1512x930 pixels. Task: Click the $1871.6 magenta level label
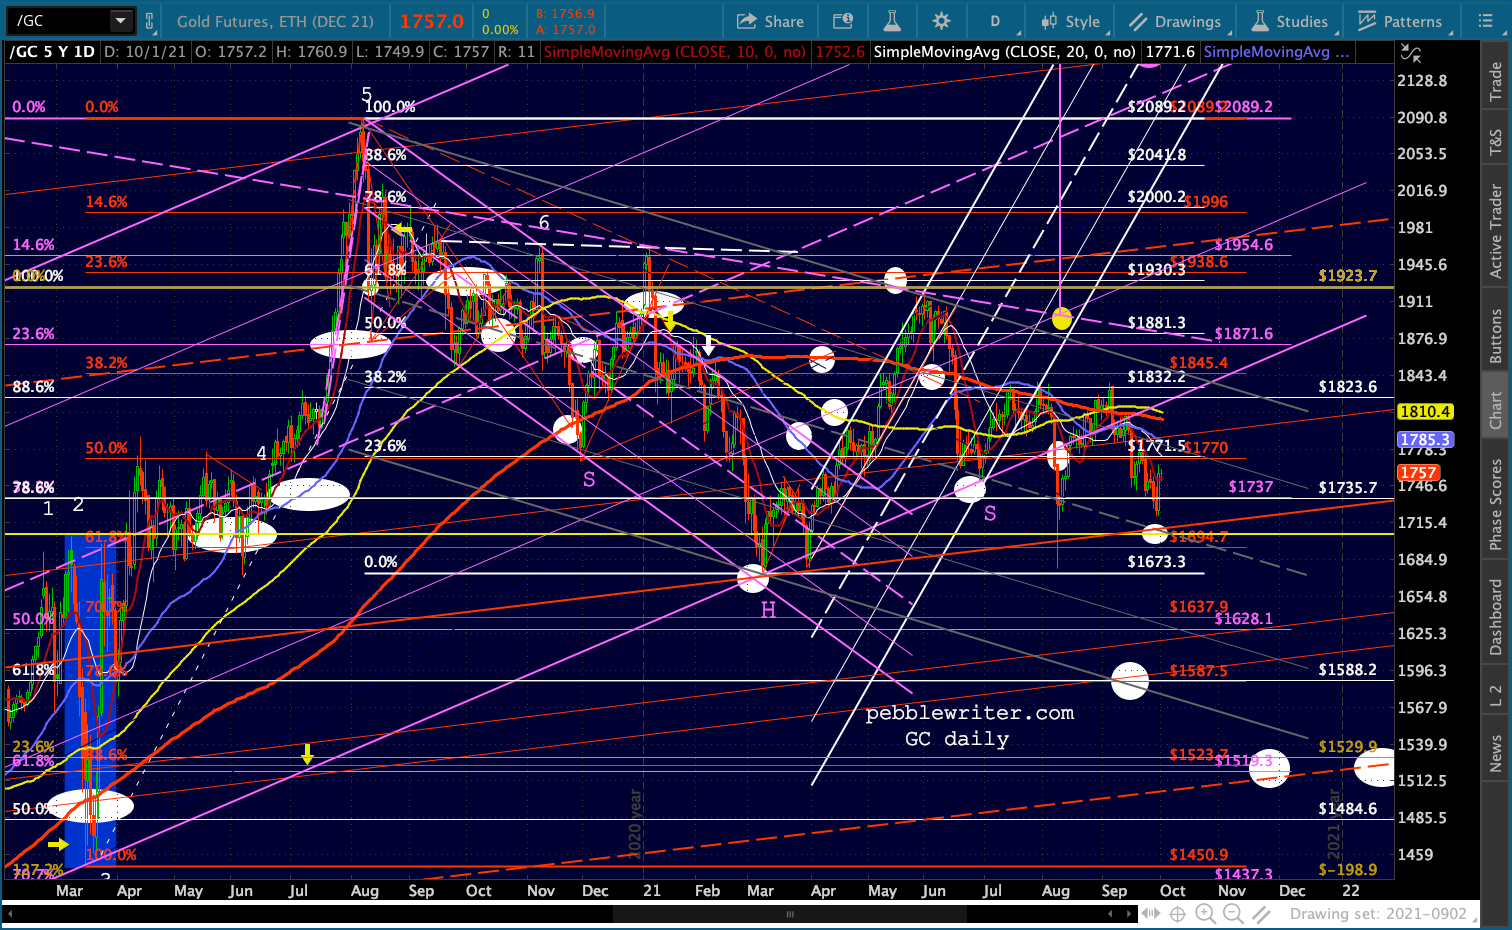point(1244,334)
